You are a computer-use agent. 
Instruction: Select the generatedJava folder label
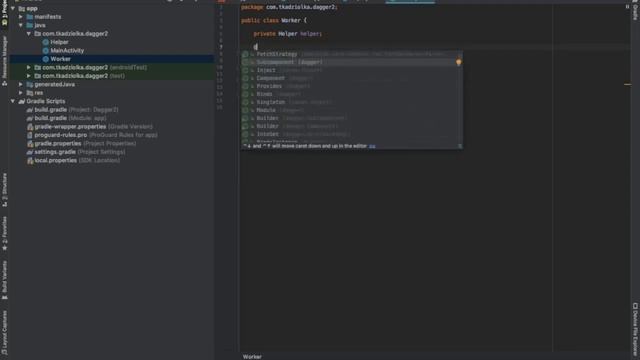point(54,84)
